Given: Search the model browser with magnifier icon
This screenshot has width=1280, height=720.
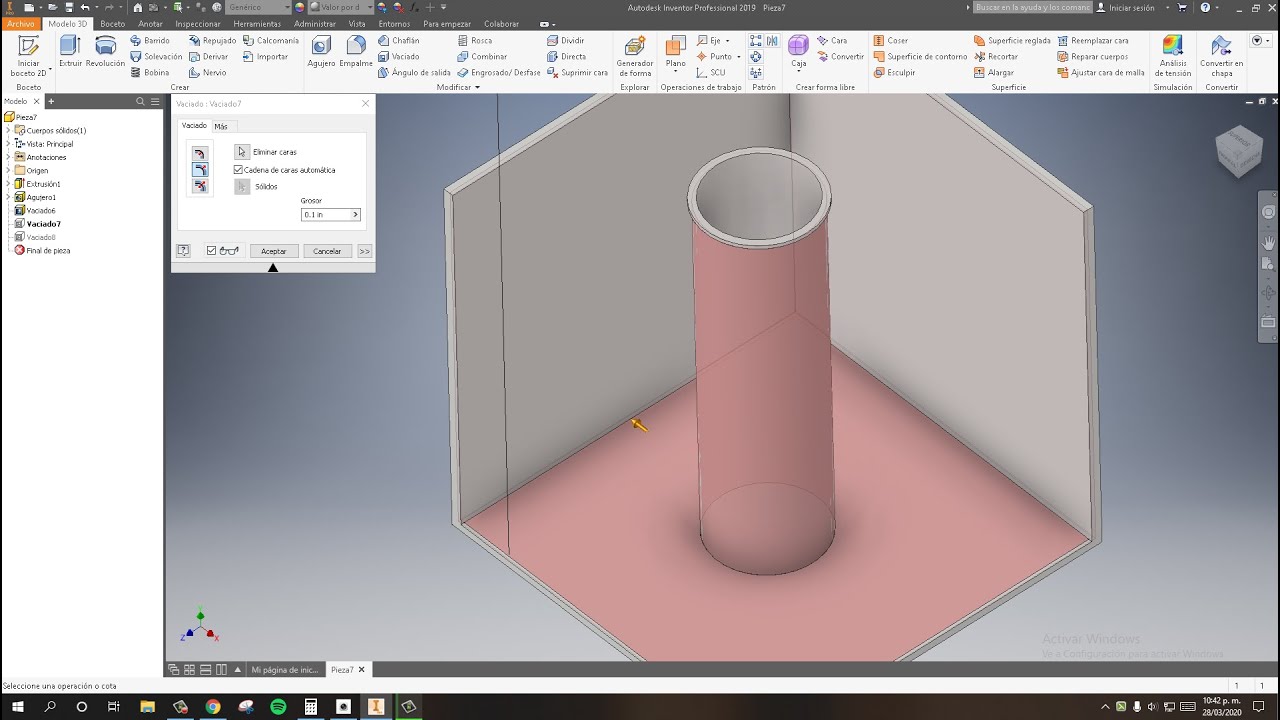Looking at the screenshot, I should [141, 102].
